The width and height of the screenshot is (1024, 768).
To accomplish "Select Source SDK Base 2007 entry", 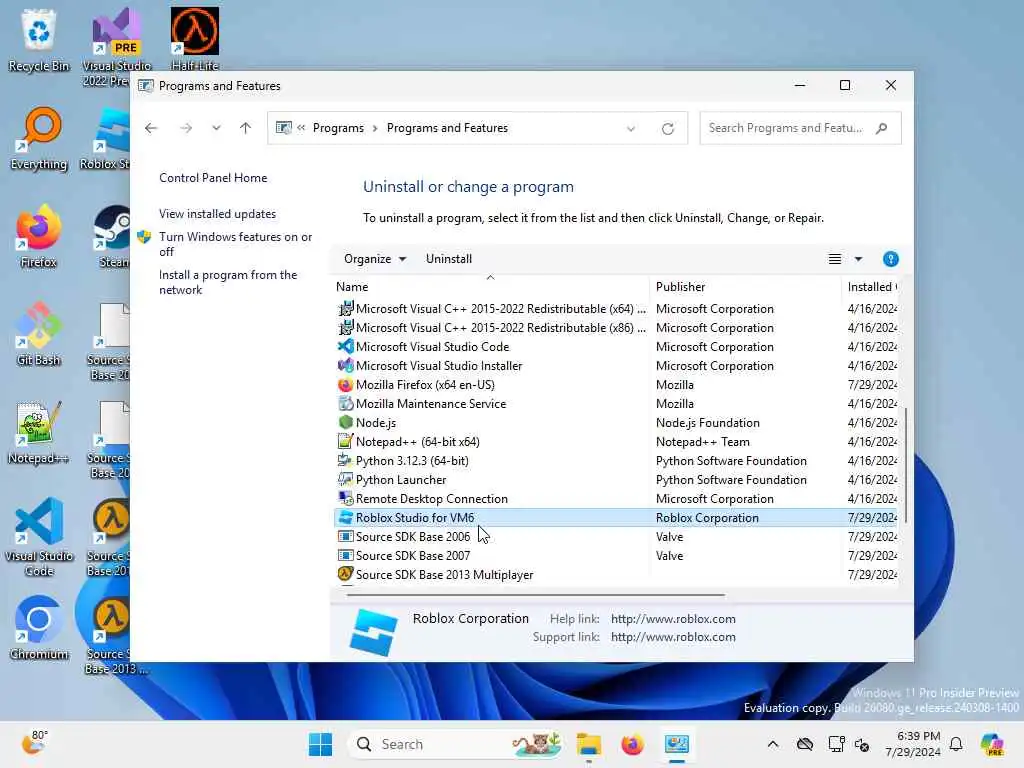I will 615,556.
